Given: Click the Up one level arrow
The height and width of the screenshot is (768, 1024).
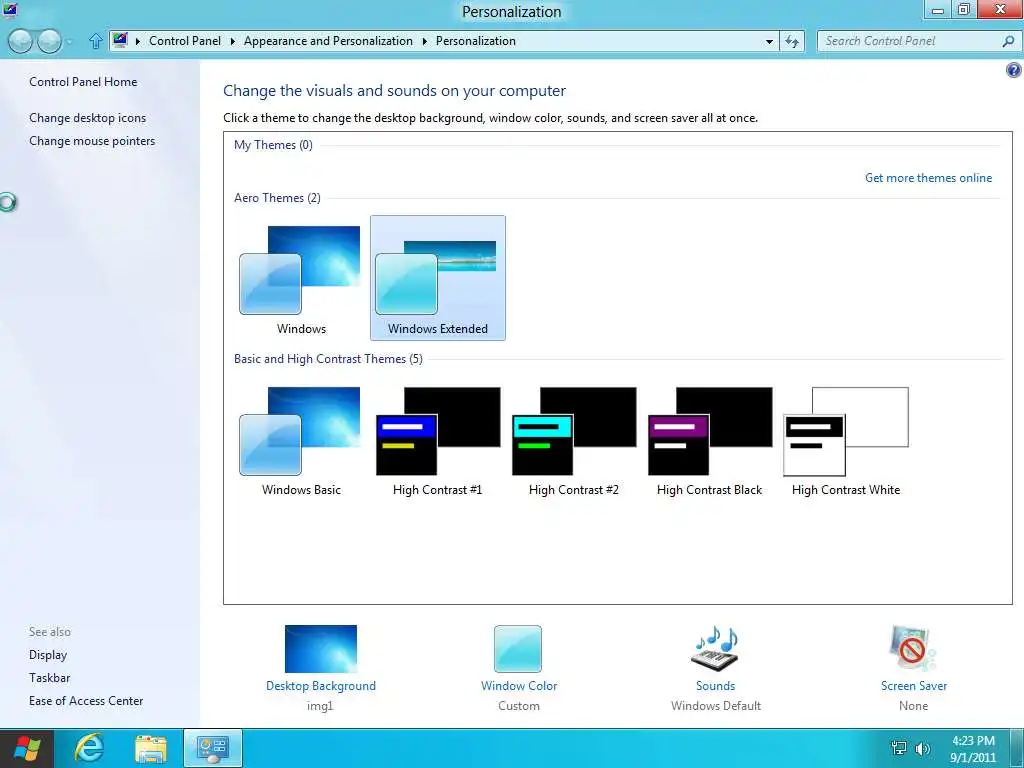Looking at the screenshot, I should pyautogui.click(x=95, y=41).
